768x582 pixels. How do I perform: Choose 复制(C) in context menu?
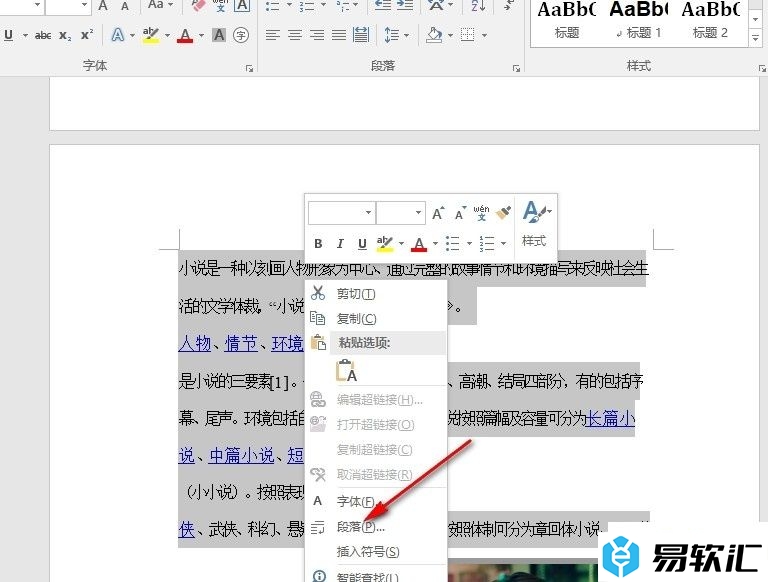tap(376, 318)
